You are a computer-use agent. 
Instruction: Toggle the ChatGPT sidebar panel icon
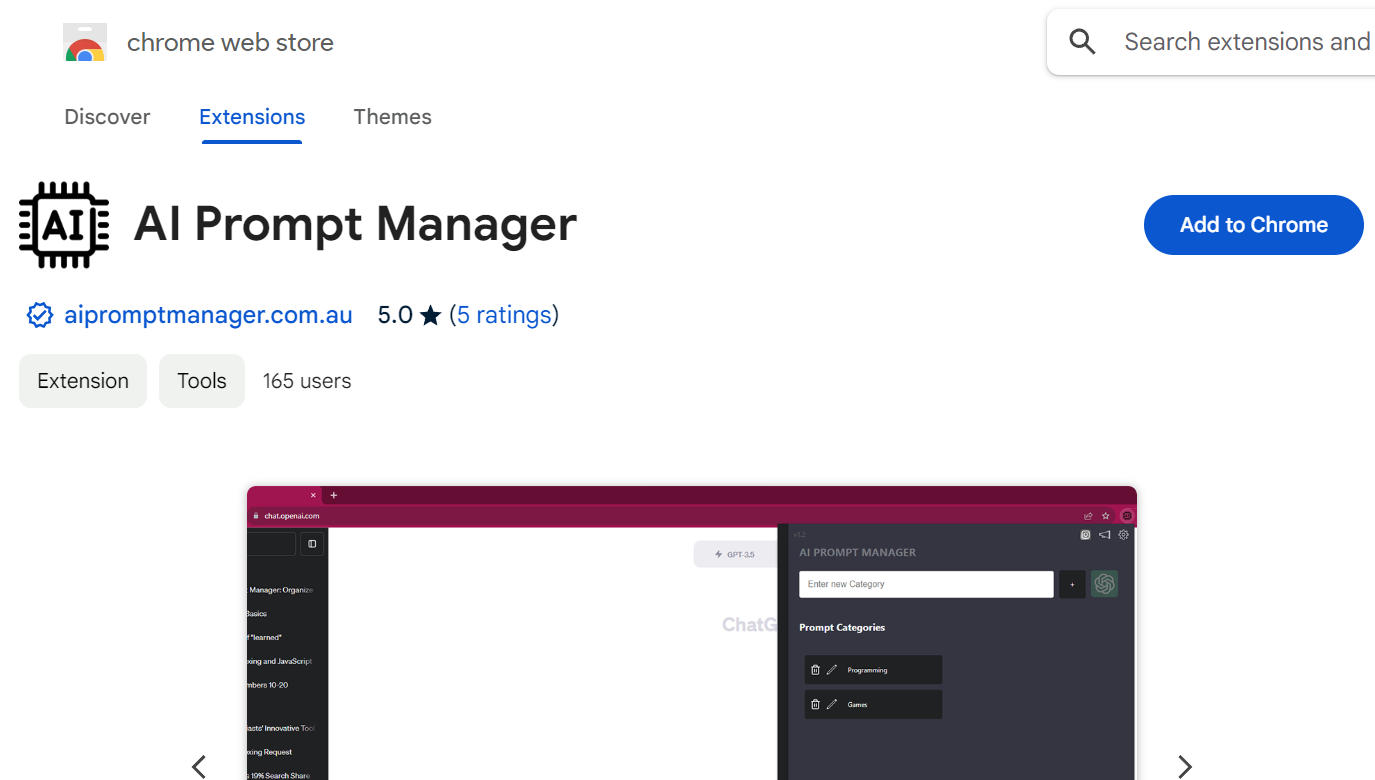311,543
